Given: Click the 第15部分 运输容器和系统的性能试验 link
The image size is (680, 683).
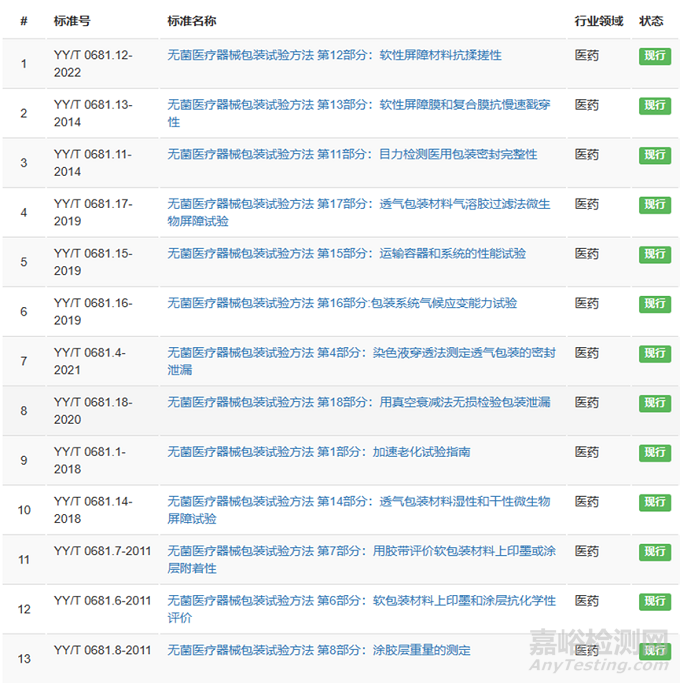Looking at the screenshot, I should (x=346, y=253).
